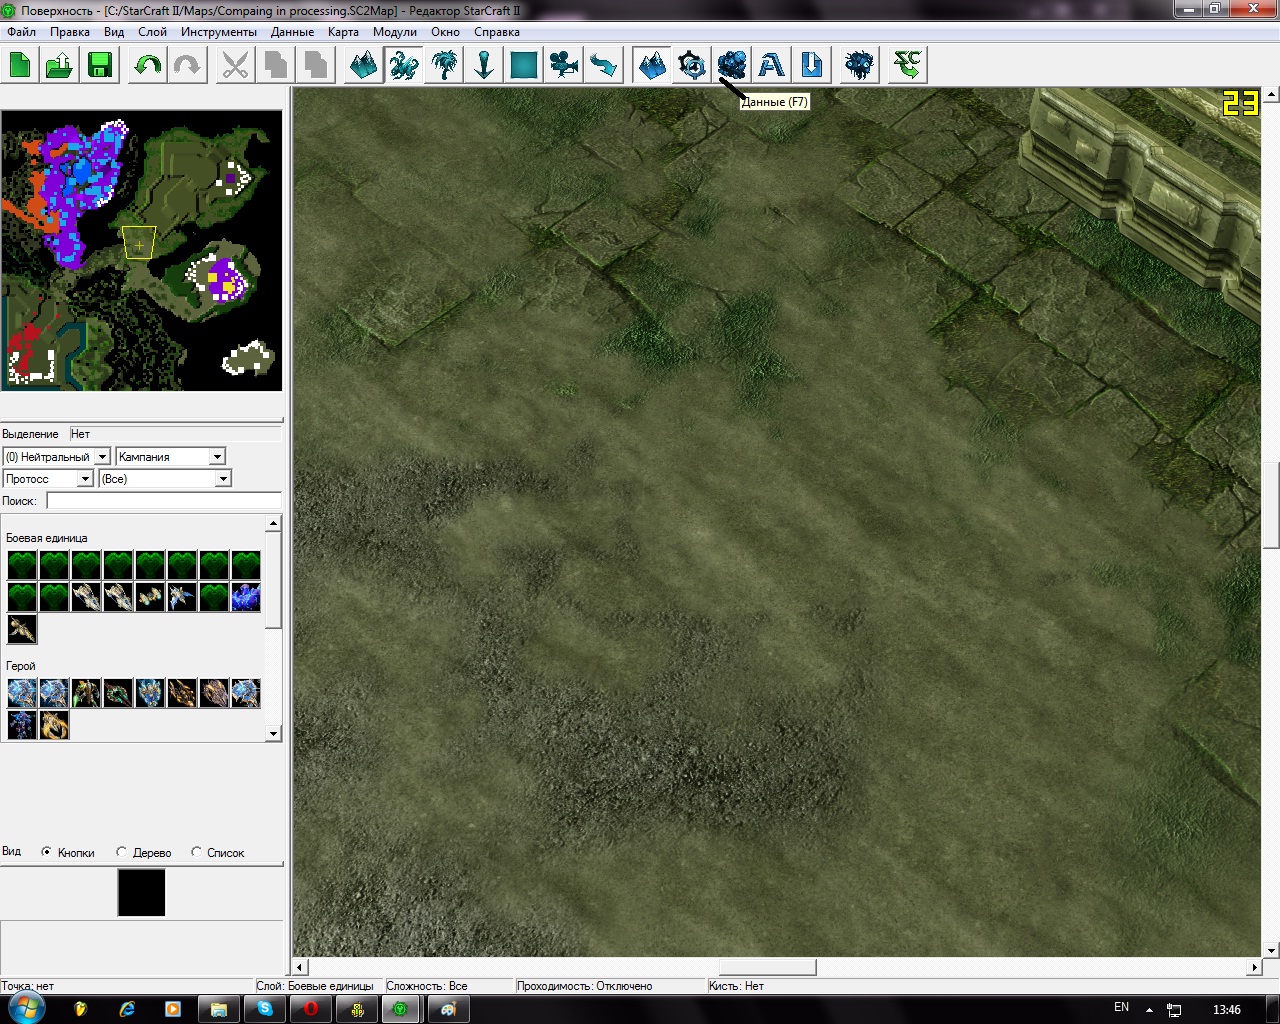This screenshot has width=1280, height=1024.
Task: Click the black unit preview box
Action: [141, 892]
